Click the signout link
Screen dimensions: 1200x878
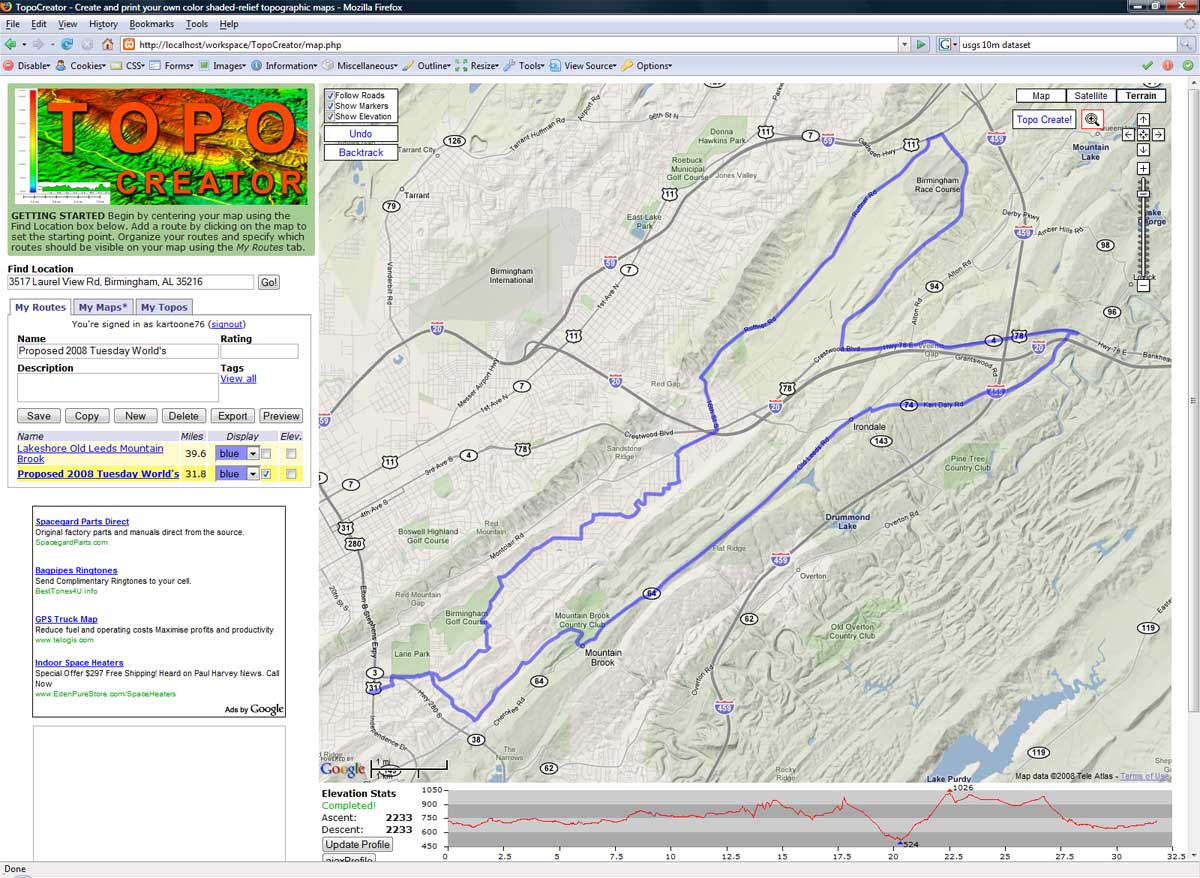pos(226,324)
